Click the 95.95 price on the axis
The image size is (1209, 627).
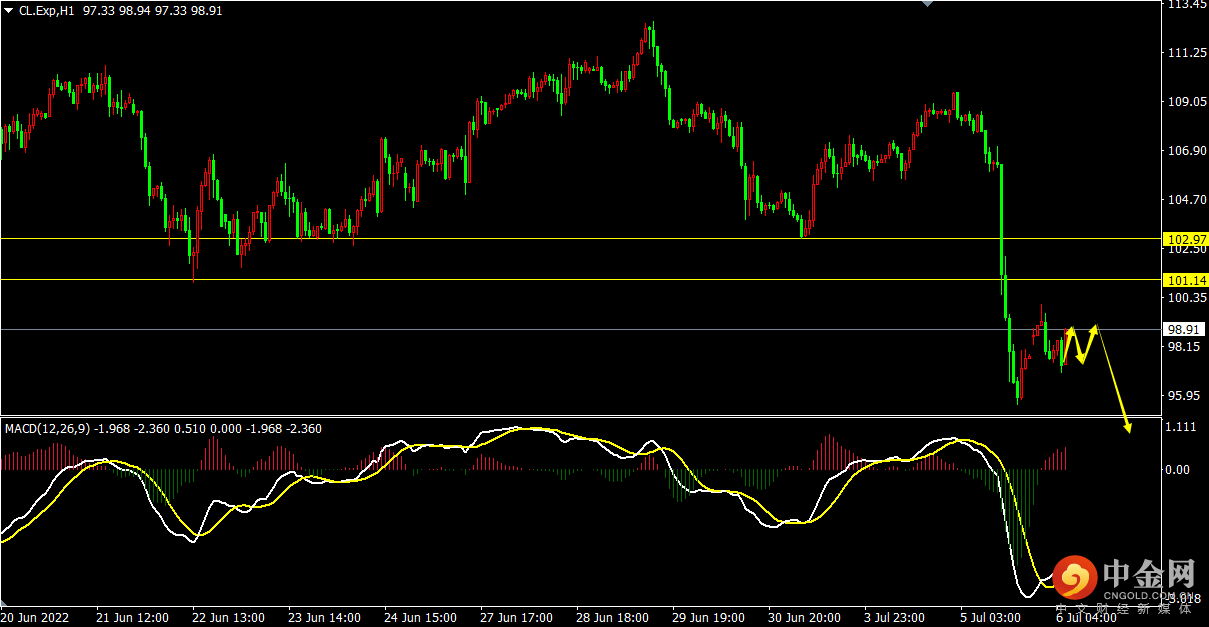(1184, 396)
